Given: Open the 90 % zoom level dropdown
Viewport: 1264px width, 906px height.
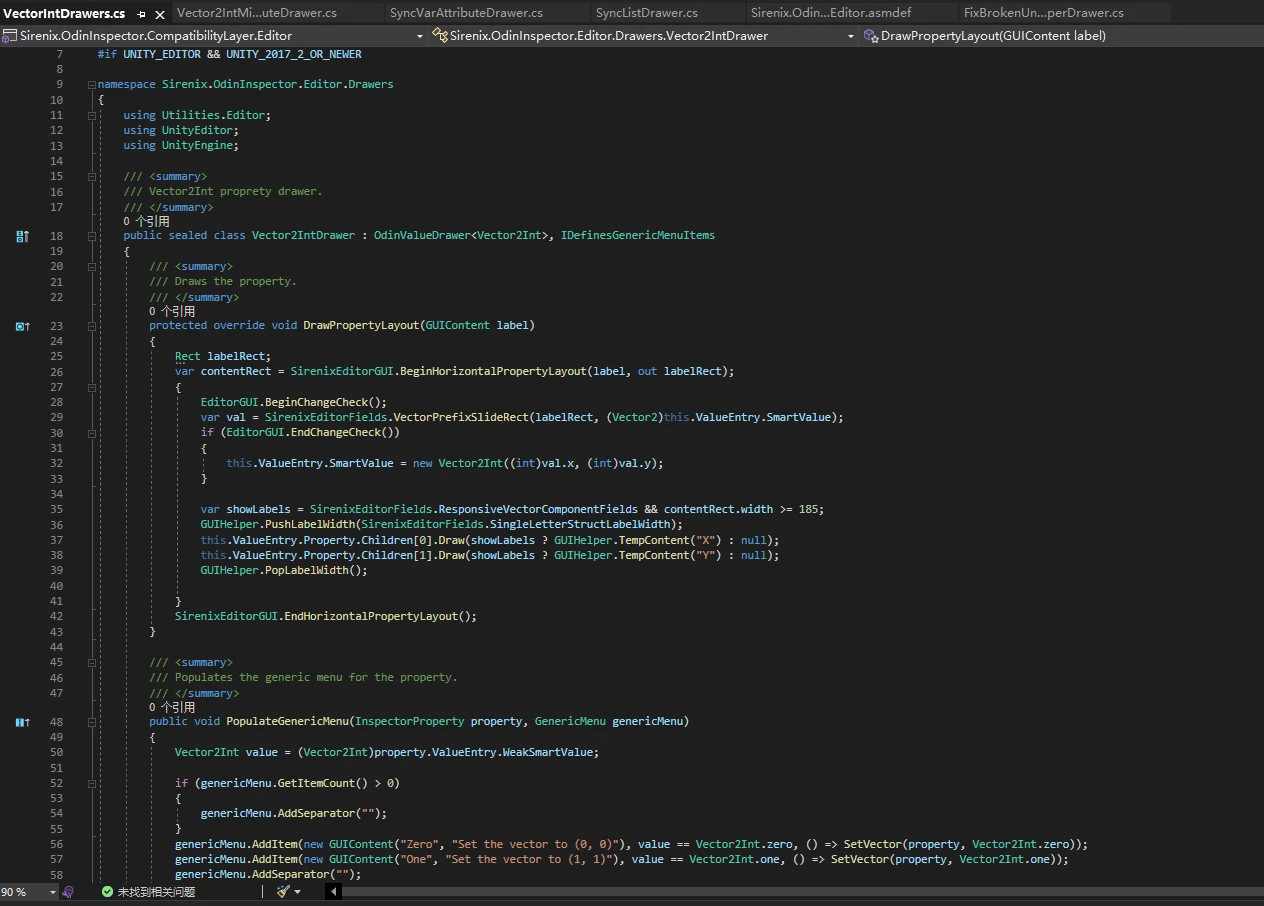Looking at the screenshot, I should [27, 891].
